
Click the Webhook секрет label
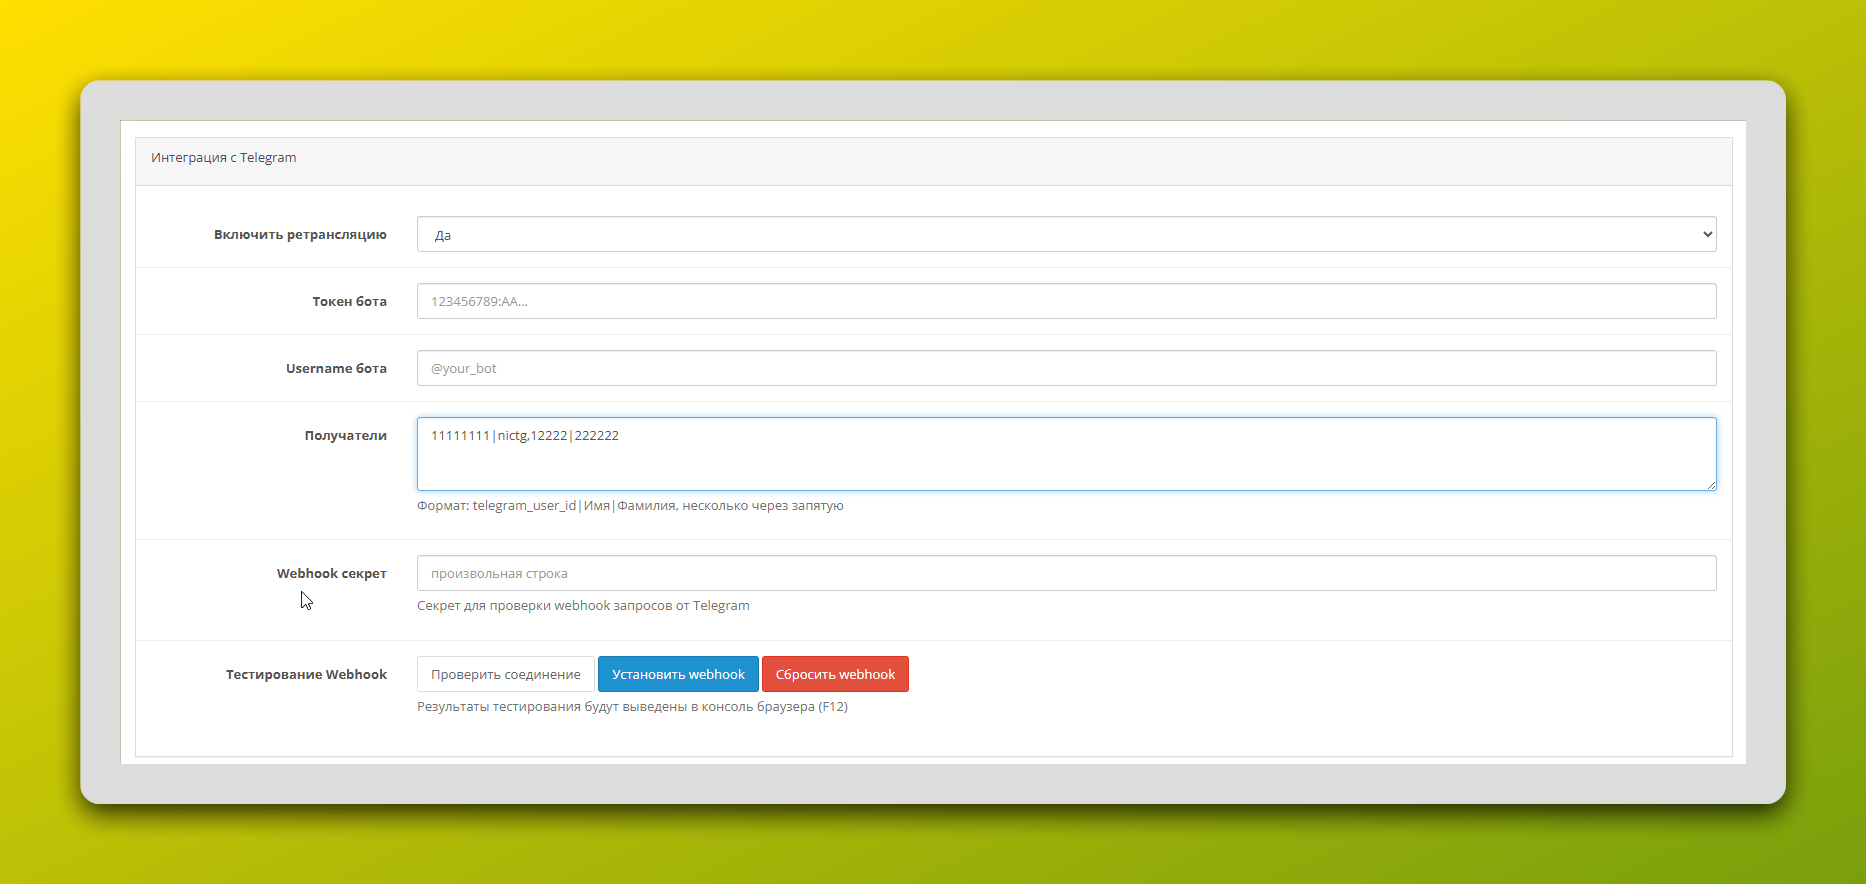[x=331, y=573]
